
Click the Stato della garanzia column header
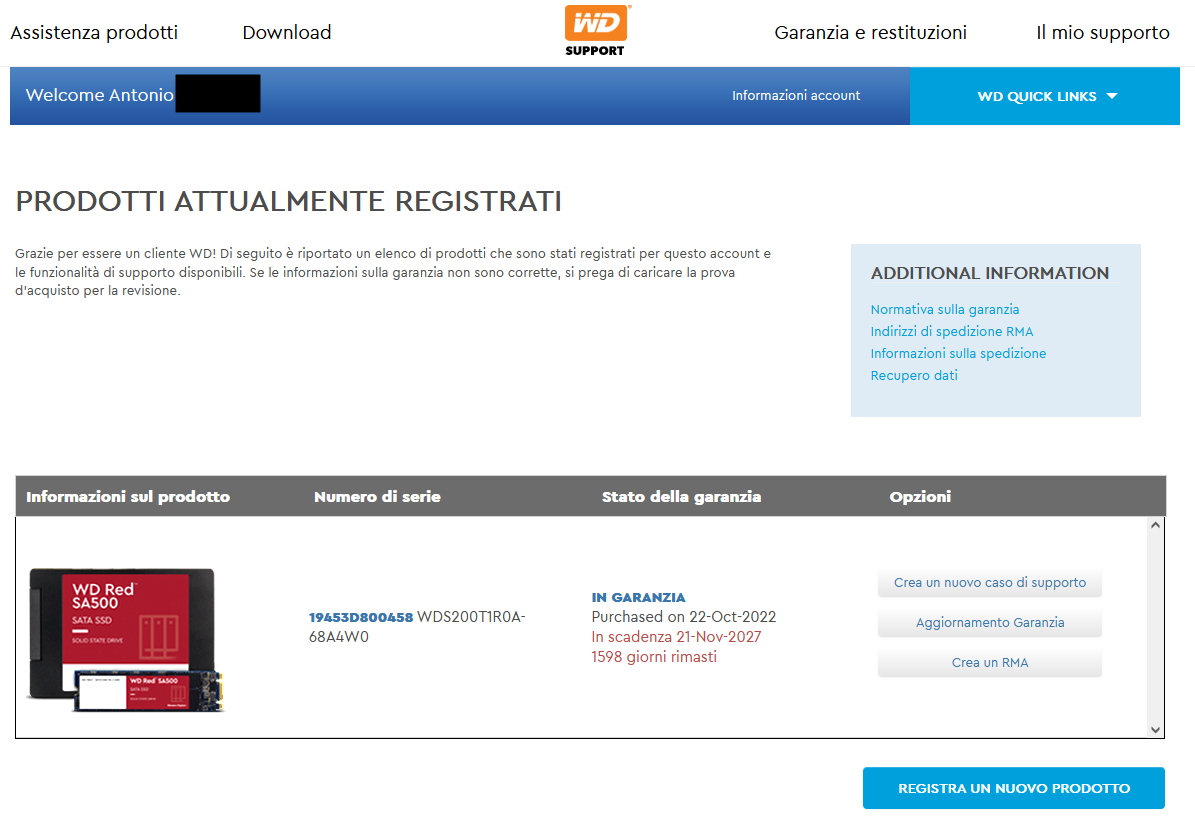pyautogui.click(x=681, y=497)
